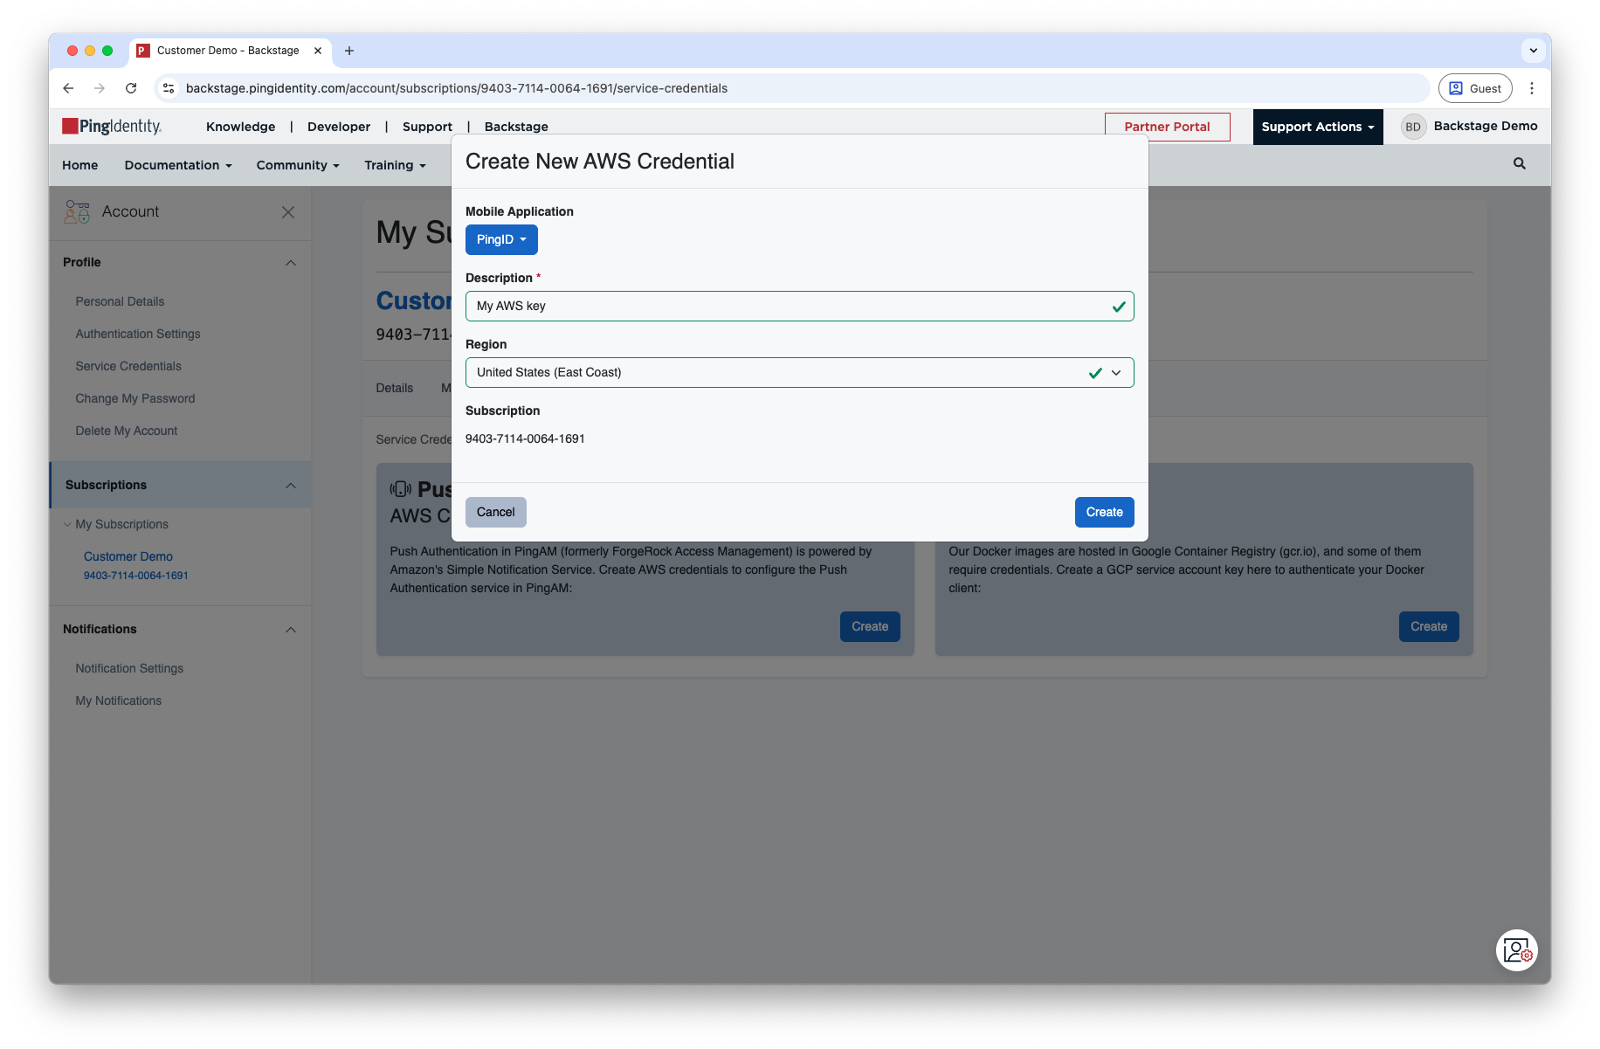This screenshot has width=1600, height=1049.
Task: Collapse the Notifications sidebar section
Action: 290,630
